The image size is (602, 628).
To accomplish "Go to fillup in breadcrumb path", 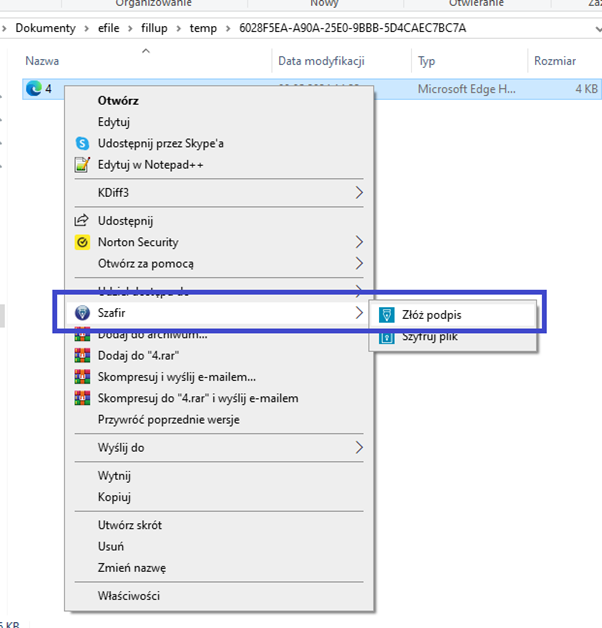I will [154, 28].
